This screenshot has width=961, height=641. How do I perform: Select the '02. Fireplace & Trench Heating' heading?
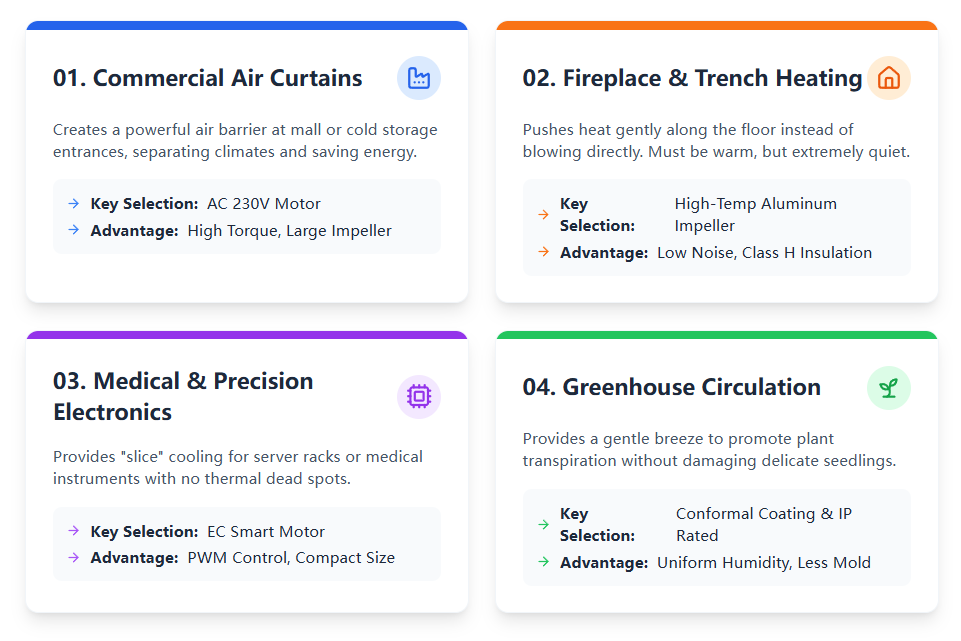[692, 78]
